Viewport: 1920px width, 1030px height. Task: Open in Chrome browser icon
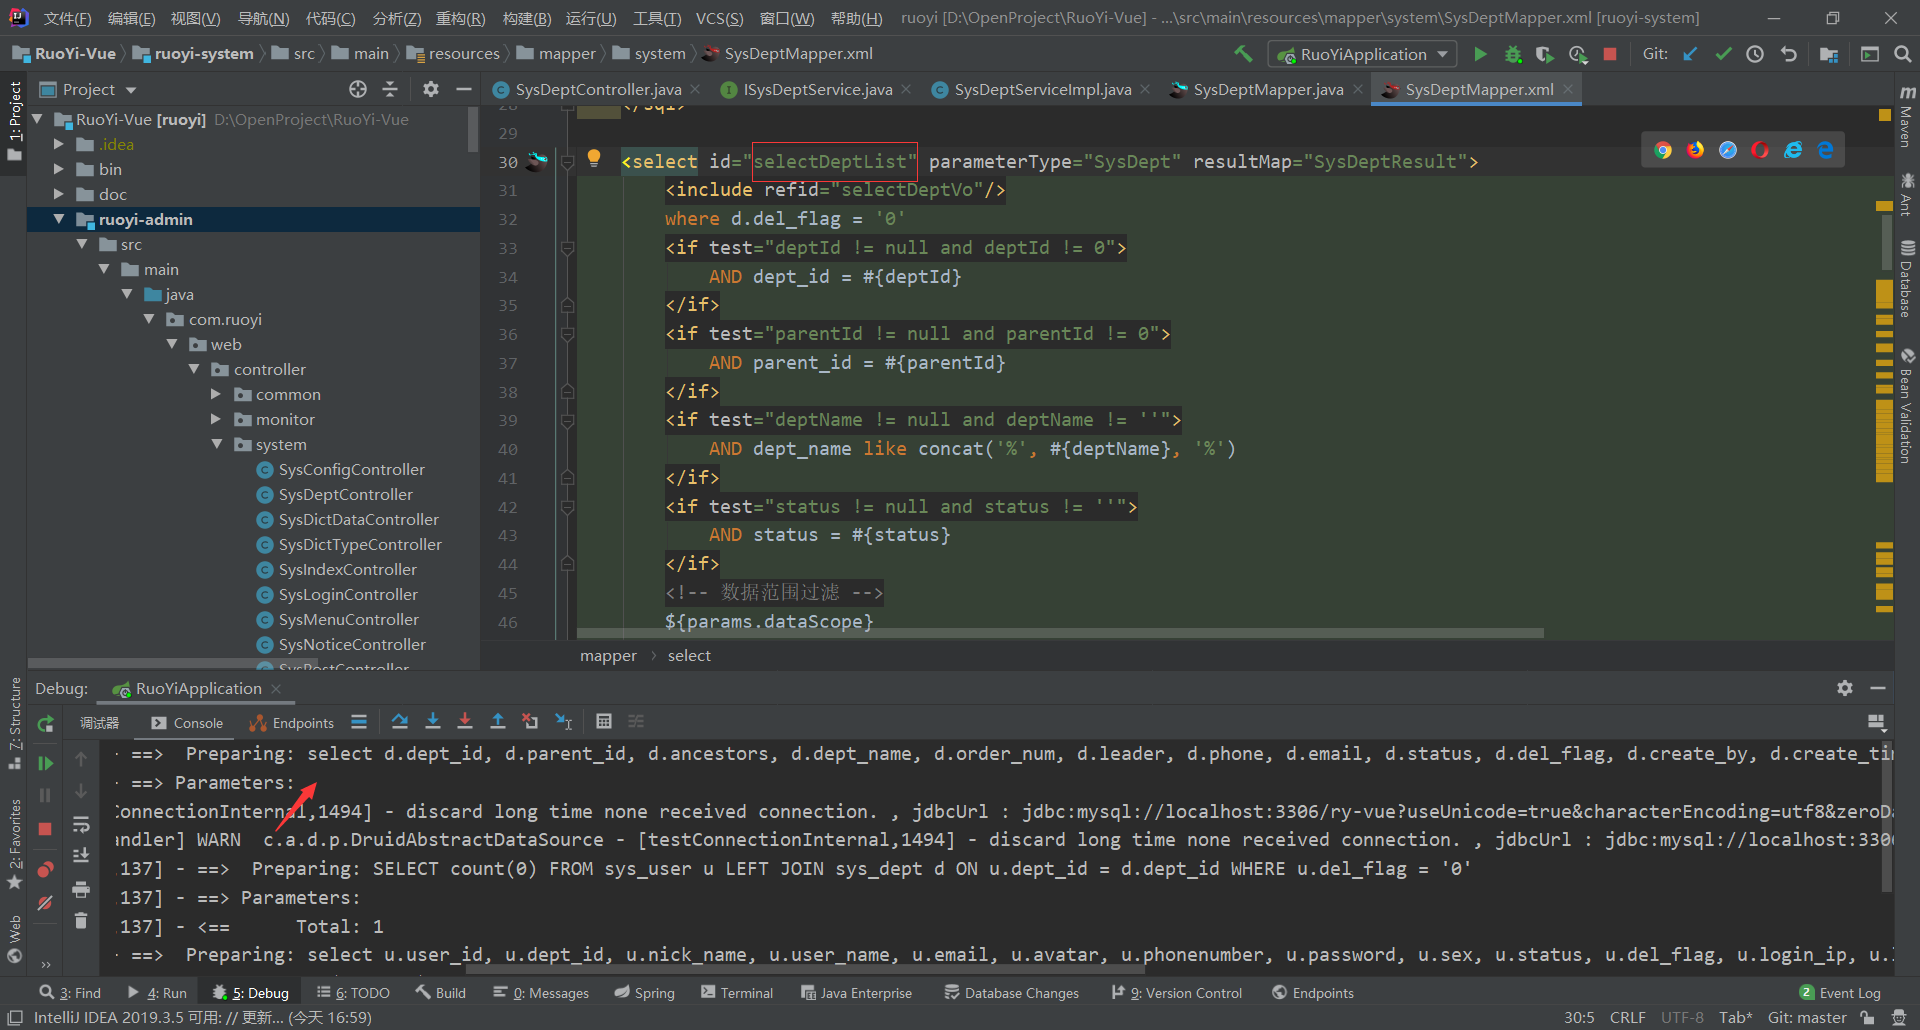[x=1663, y=150]
